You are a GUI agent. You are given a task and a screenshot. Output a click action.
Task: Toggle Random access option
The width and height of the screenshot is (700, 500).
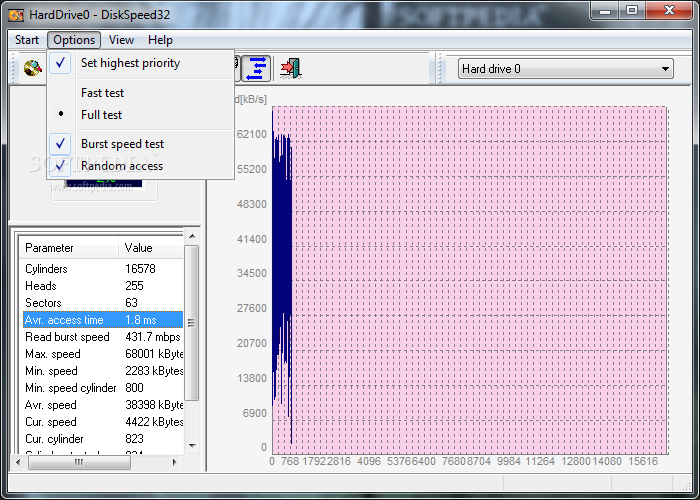141,166
